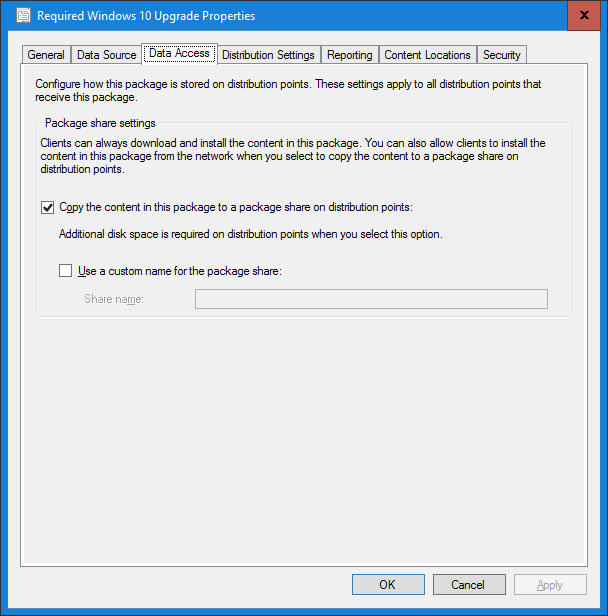Enable Use a custom name for package share
Image resolution: width=608 pixels, height=616 pixels.
tap(65, 271)
